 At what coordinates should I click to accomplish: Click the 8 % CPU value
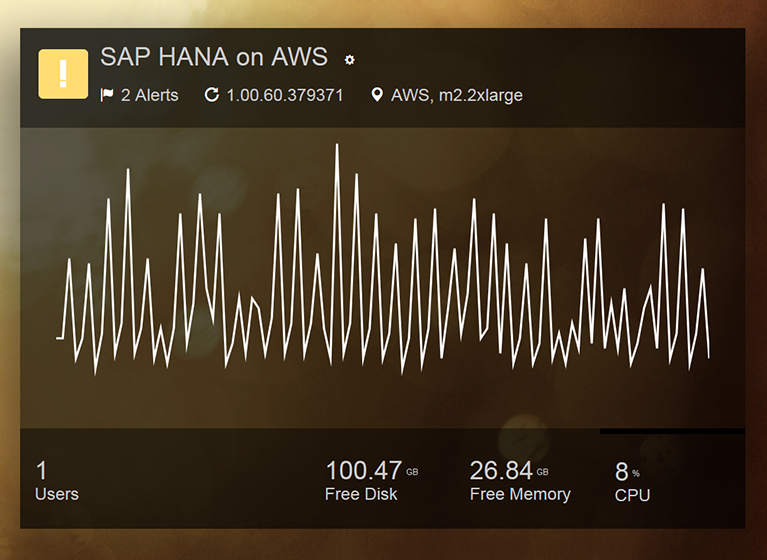coord(623,471)
